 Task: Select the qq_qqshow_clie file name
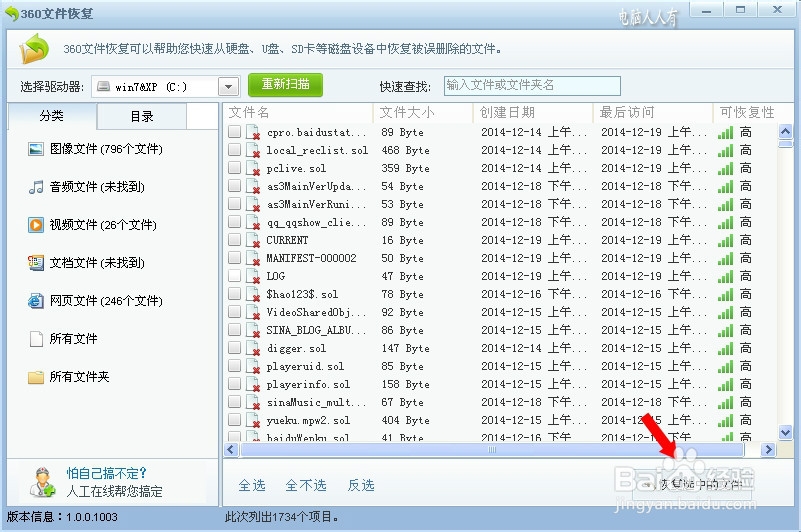(x=316, y=222)
